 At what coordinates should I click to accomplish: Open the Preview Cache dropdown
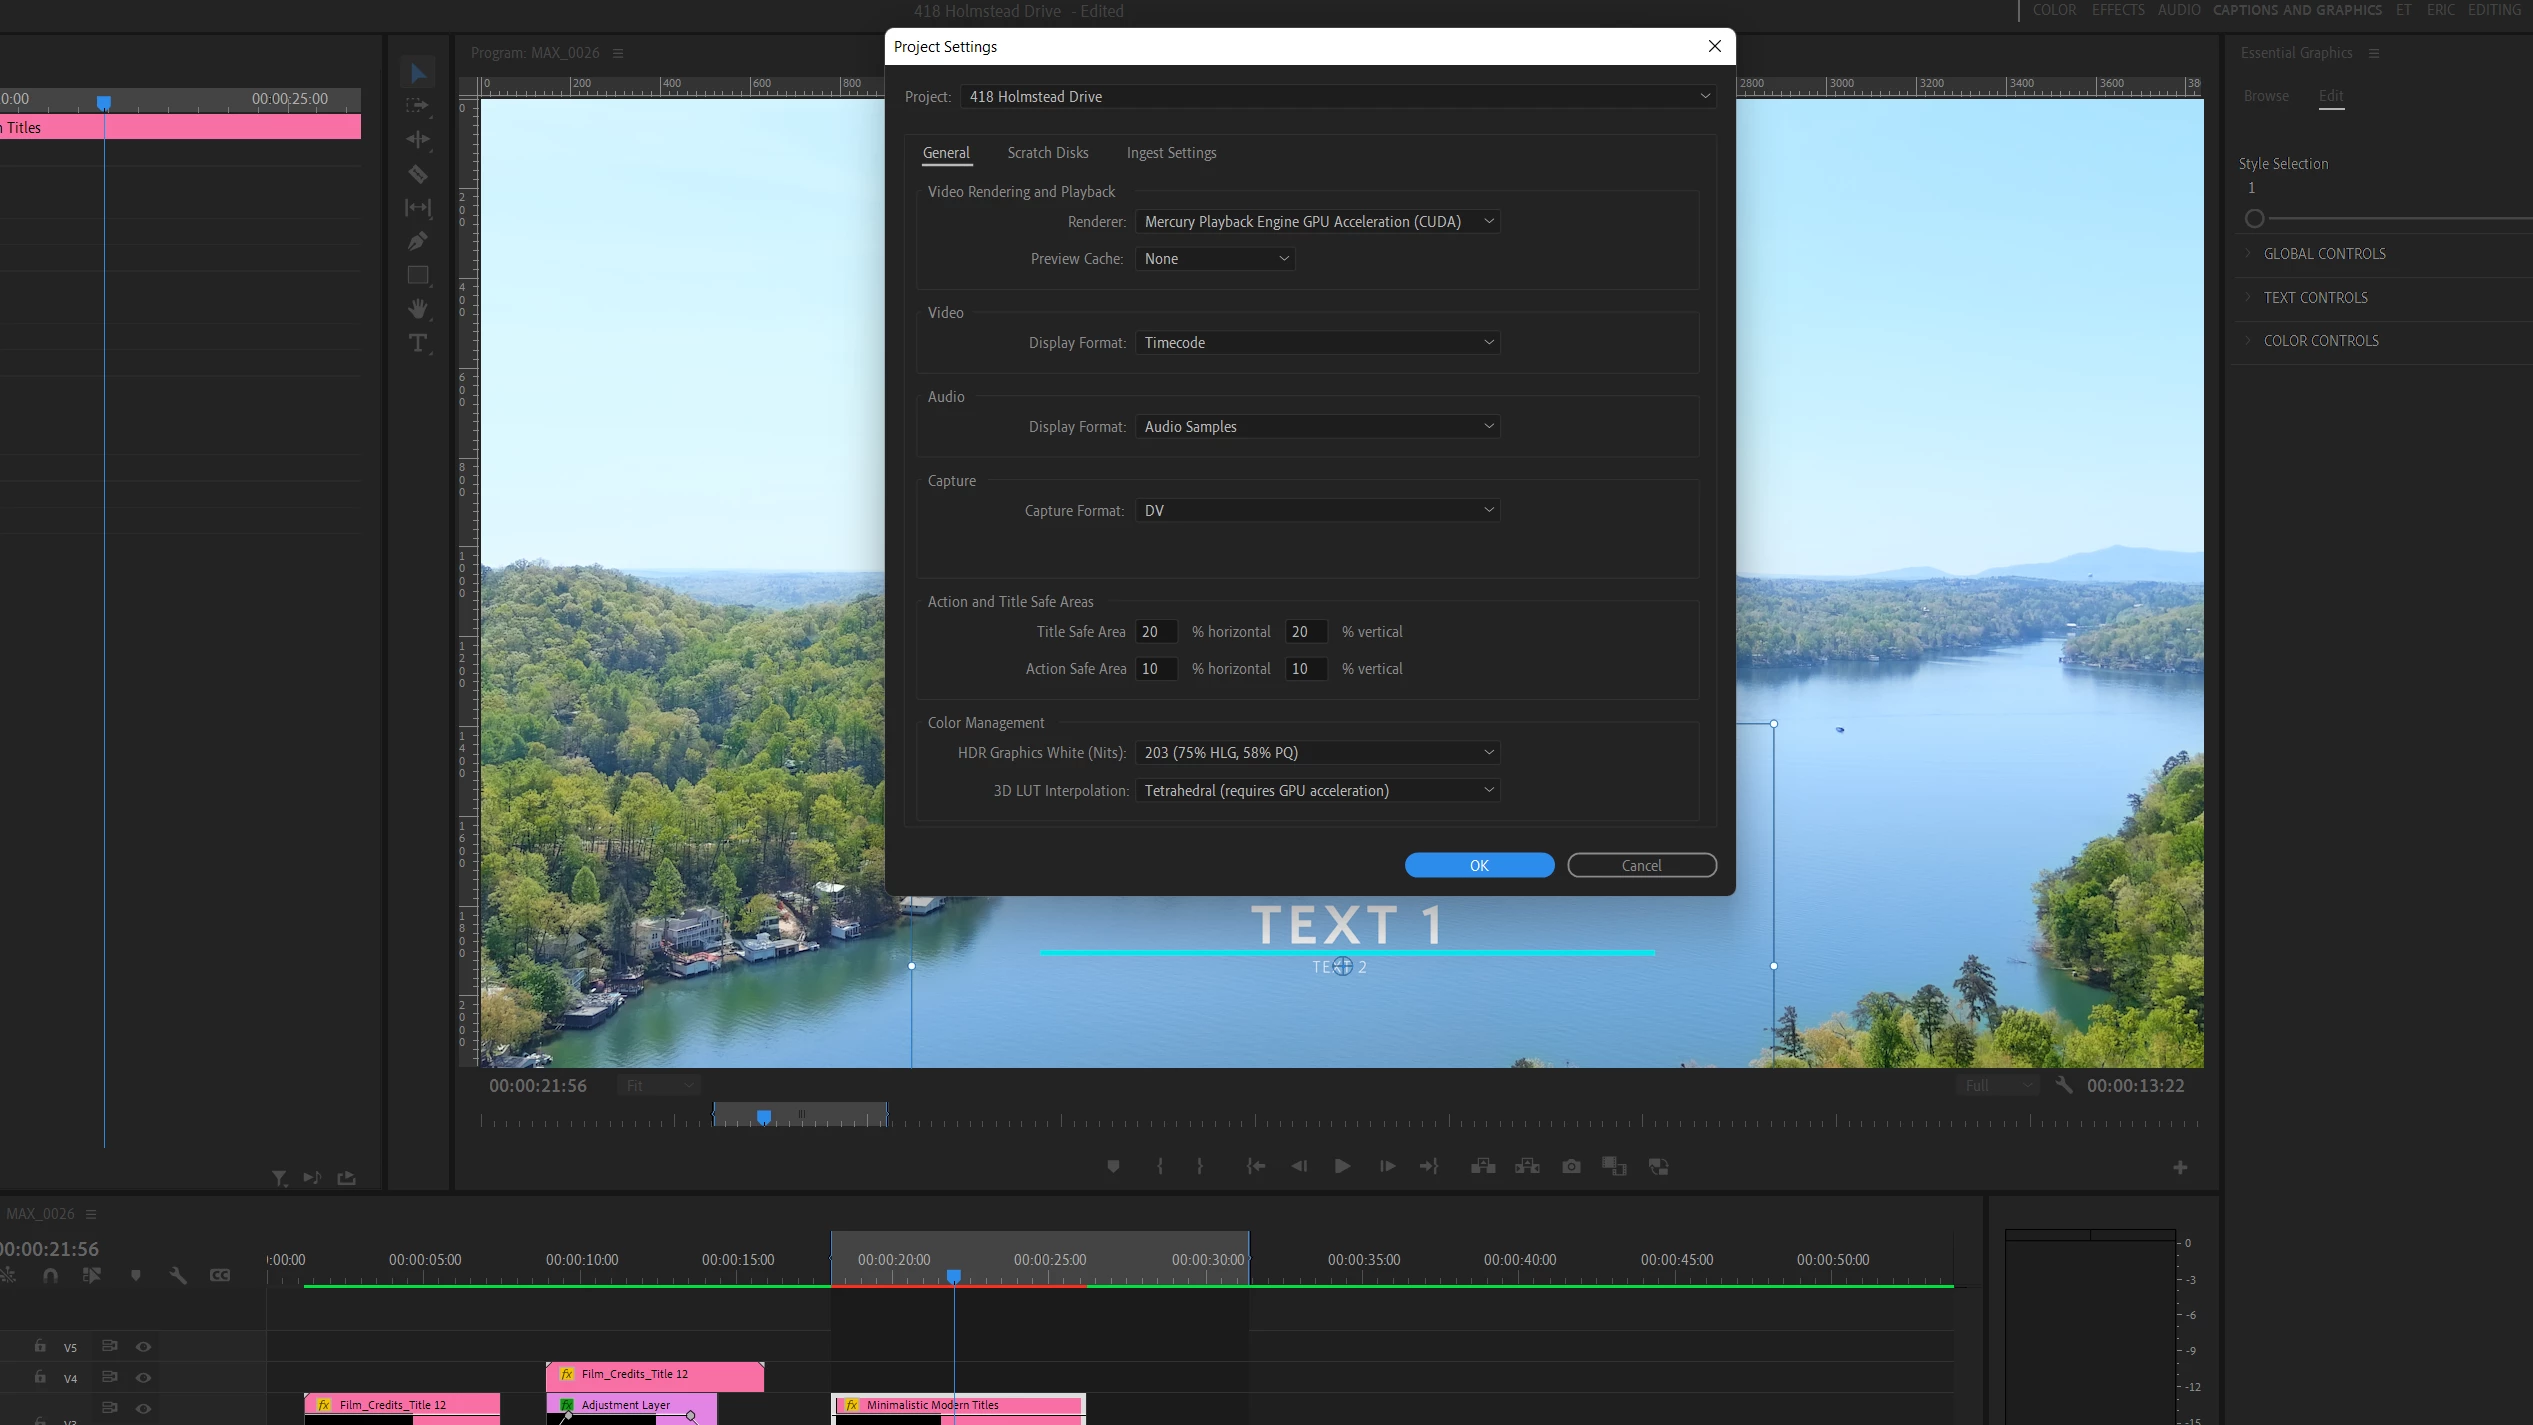(x=1215, y=259)
